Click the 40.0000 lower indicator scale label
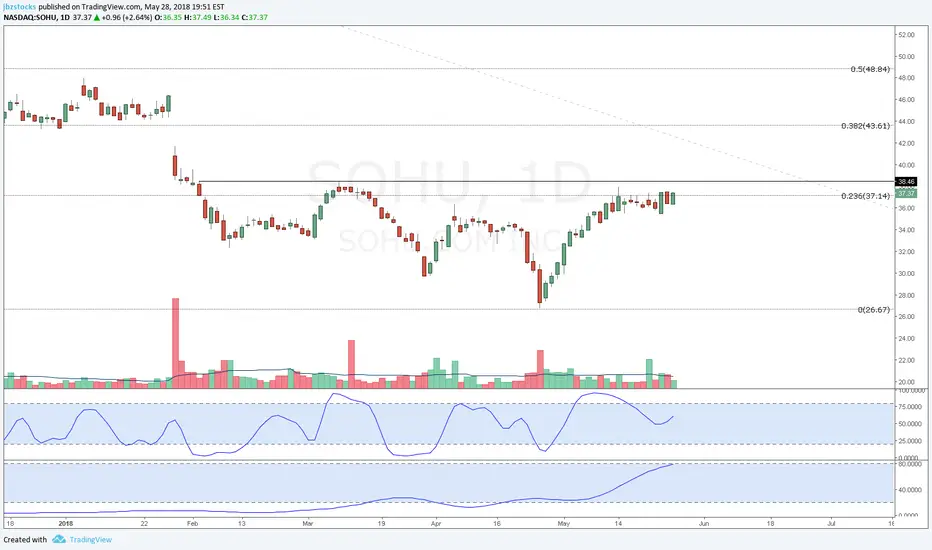Image resolution: width=932 pixels, height=550 pixels. point(909,490)
